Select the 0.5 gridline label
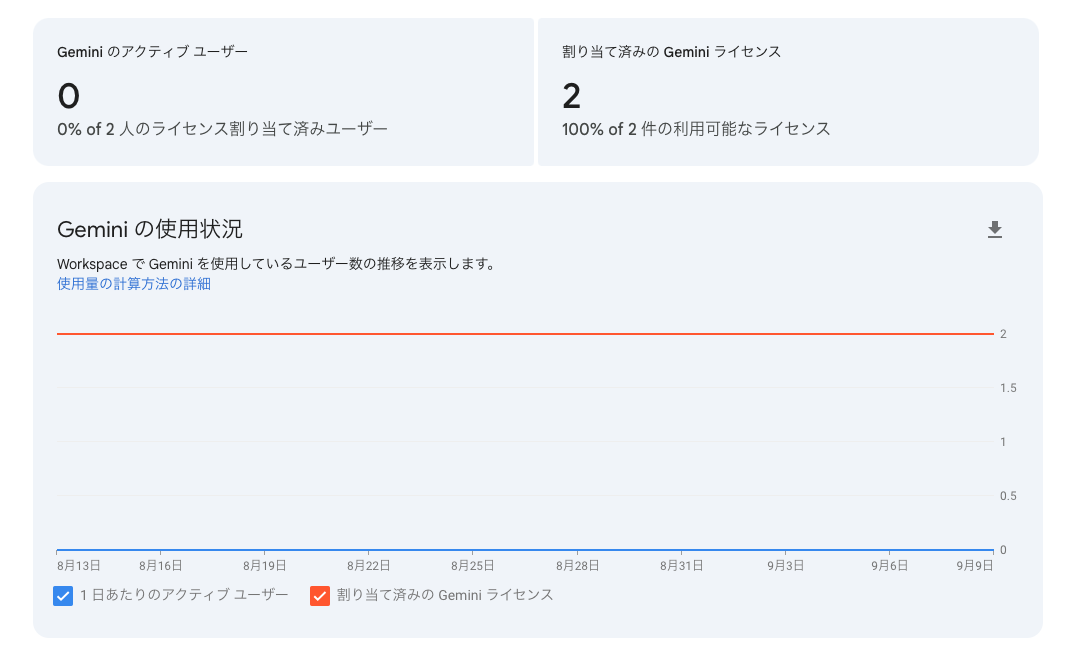This screenshot has height=652, width=1065. [x=1008, y=495]
